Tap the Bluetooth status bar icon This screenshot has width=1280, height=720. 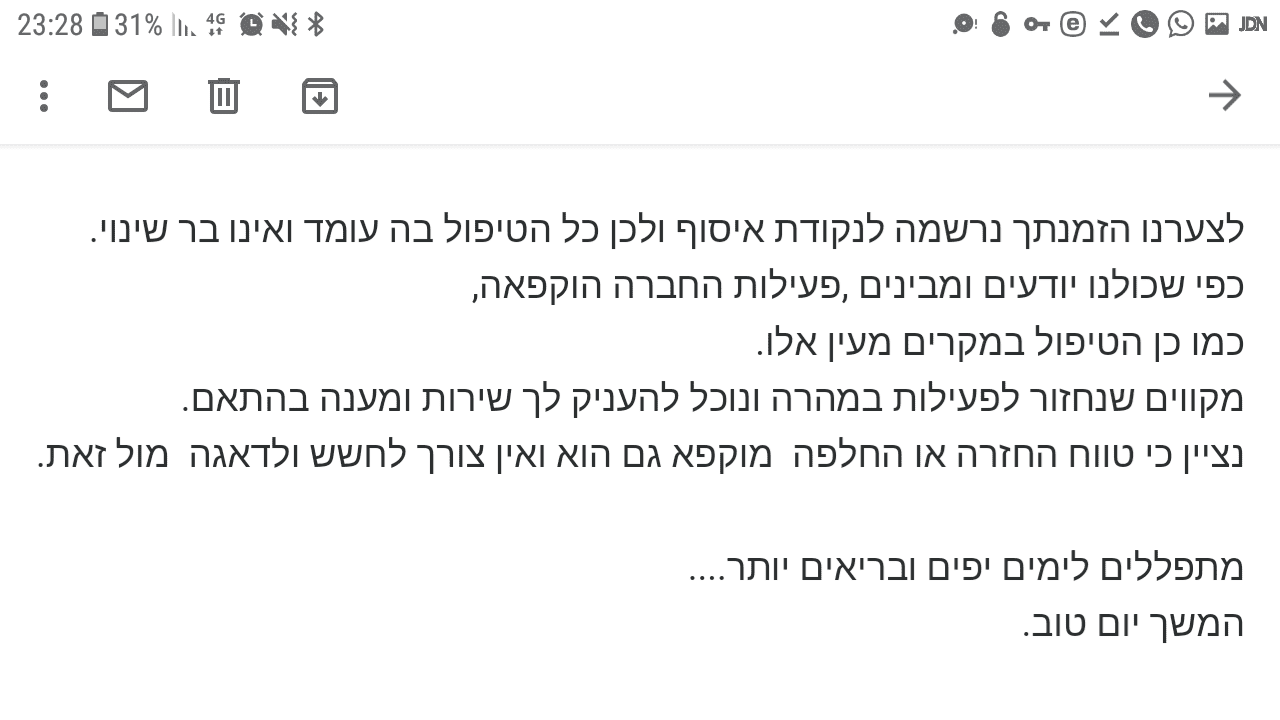point(313,24)
